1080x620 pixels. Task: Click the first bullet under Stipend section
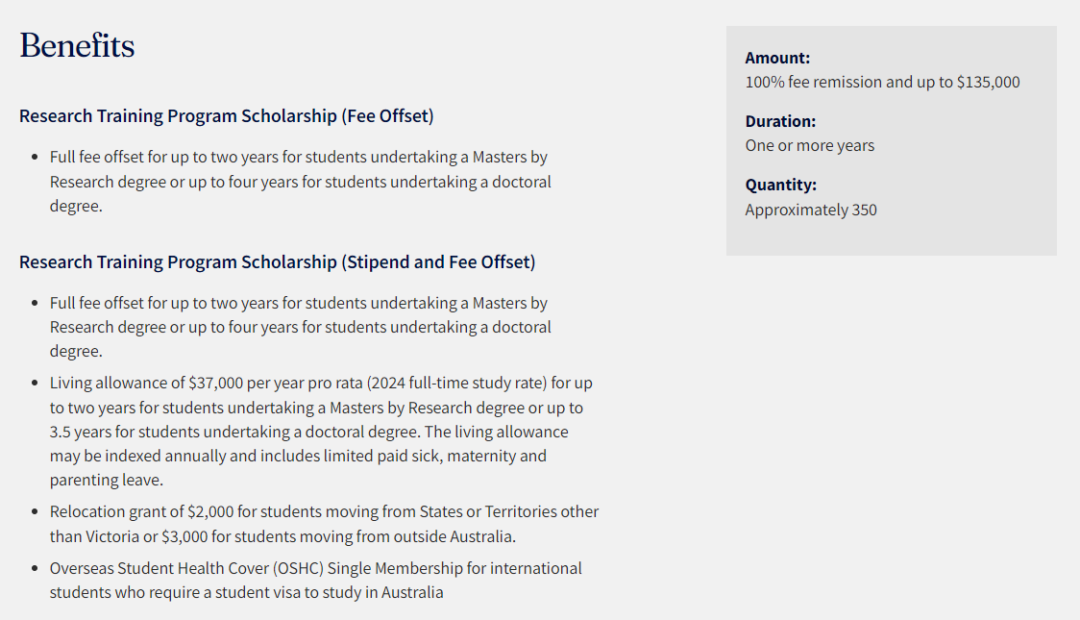[300, 327]
